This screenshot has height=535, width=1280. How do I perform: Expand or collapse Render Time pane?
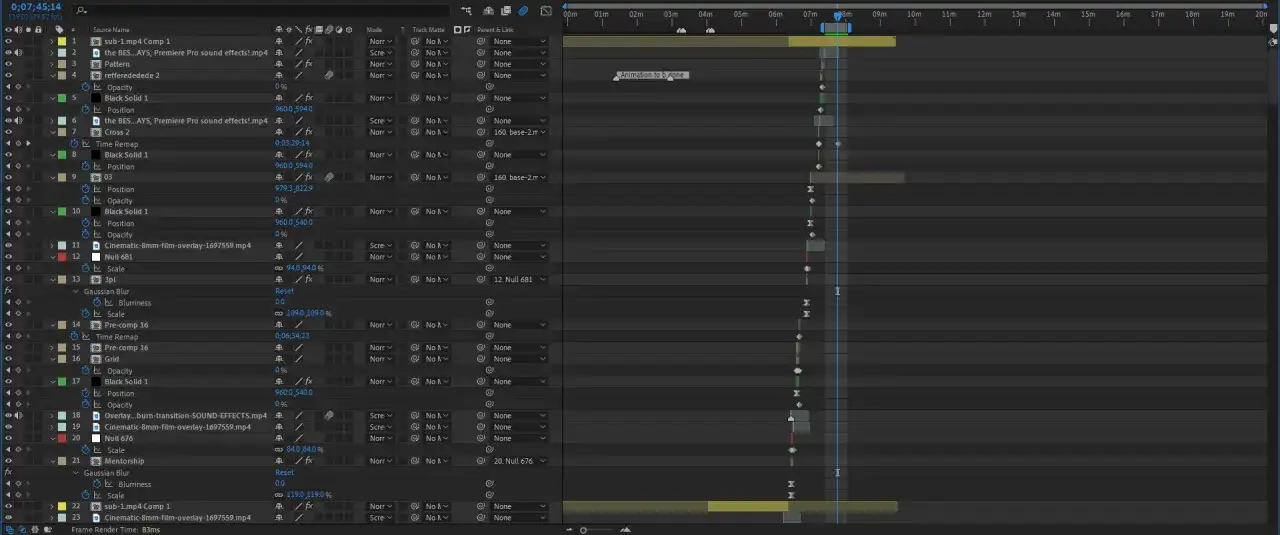46,529
